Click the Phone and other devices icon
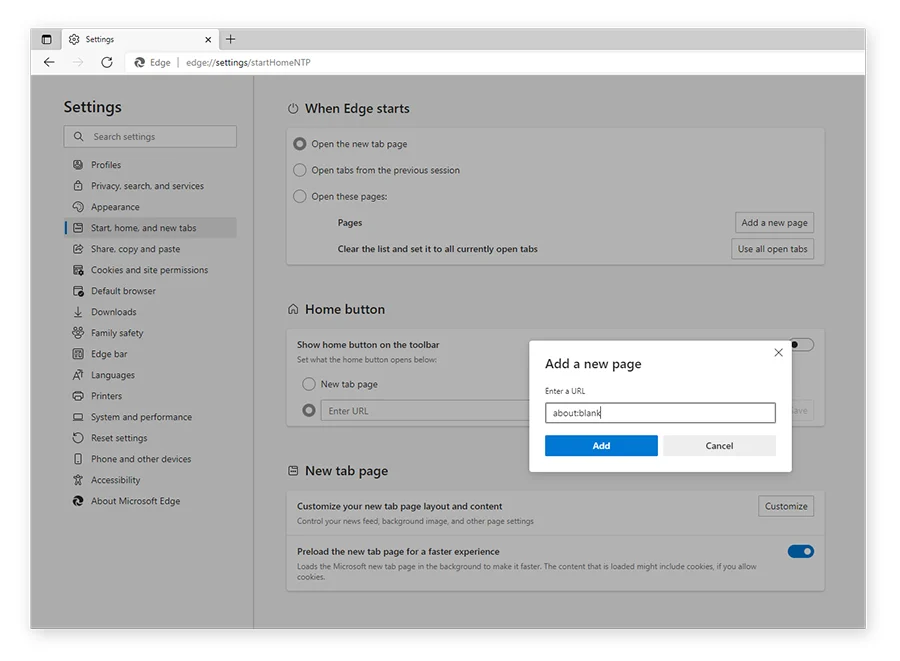The height and width of the screenshot is (661, 900). 78,459
